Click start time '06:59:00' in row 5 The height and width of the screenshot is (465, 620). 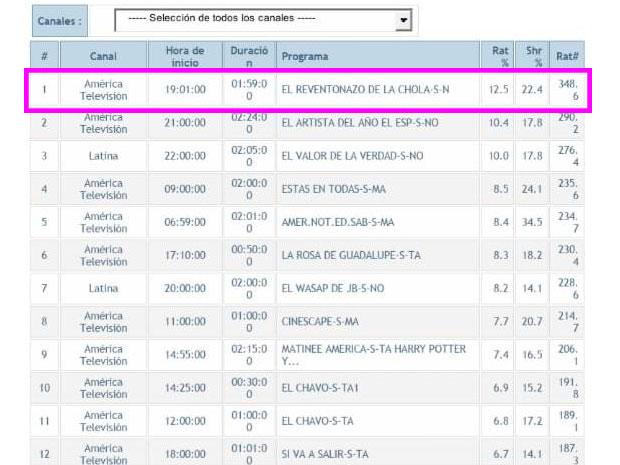[185, 222]
